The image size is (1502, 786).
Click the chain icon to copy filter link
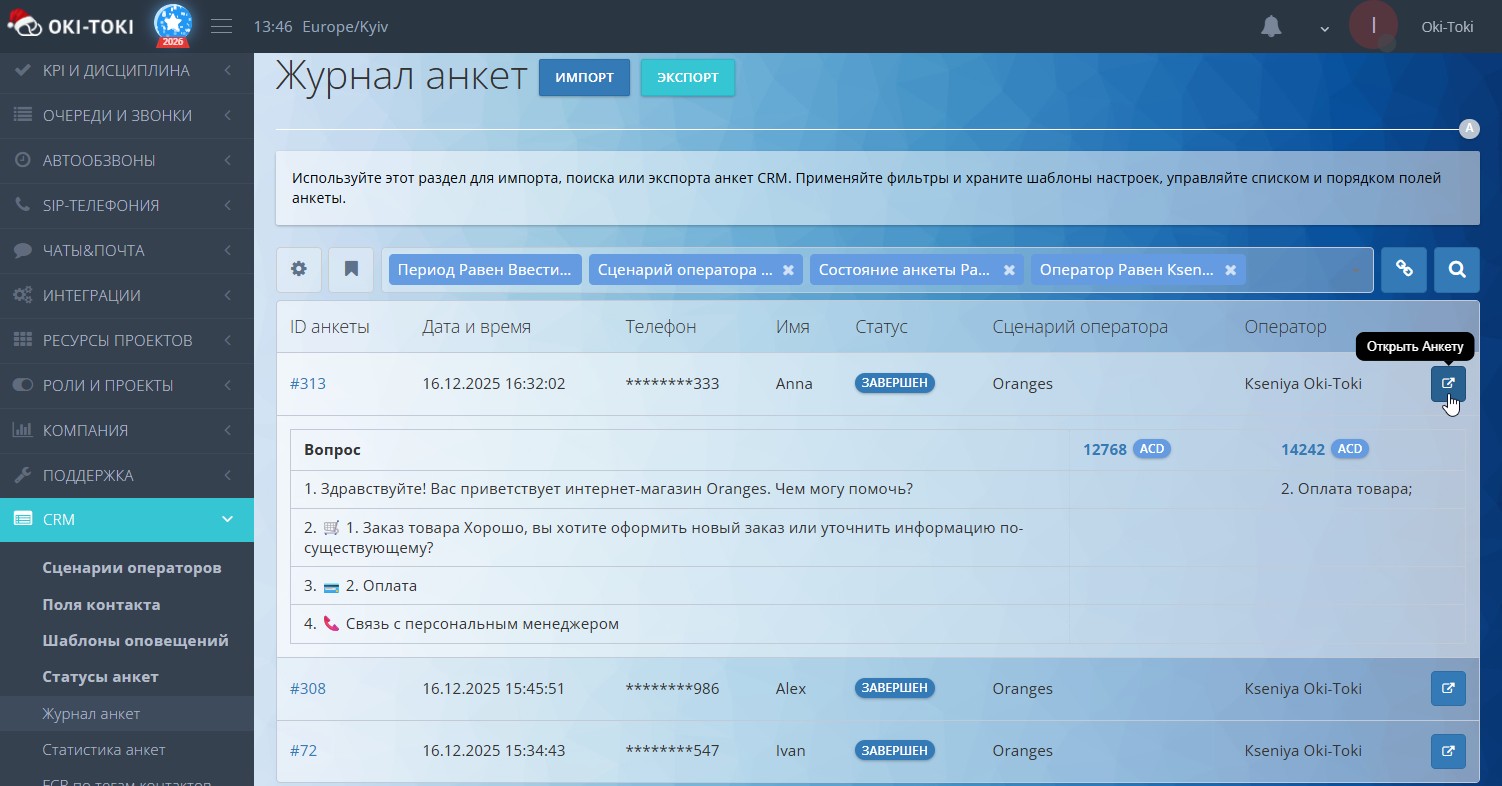[x=1403, y=269]
